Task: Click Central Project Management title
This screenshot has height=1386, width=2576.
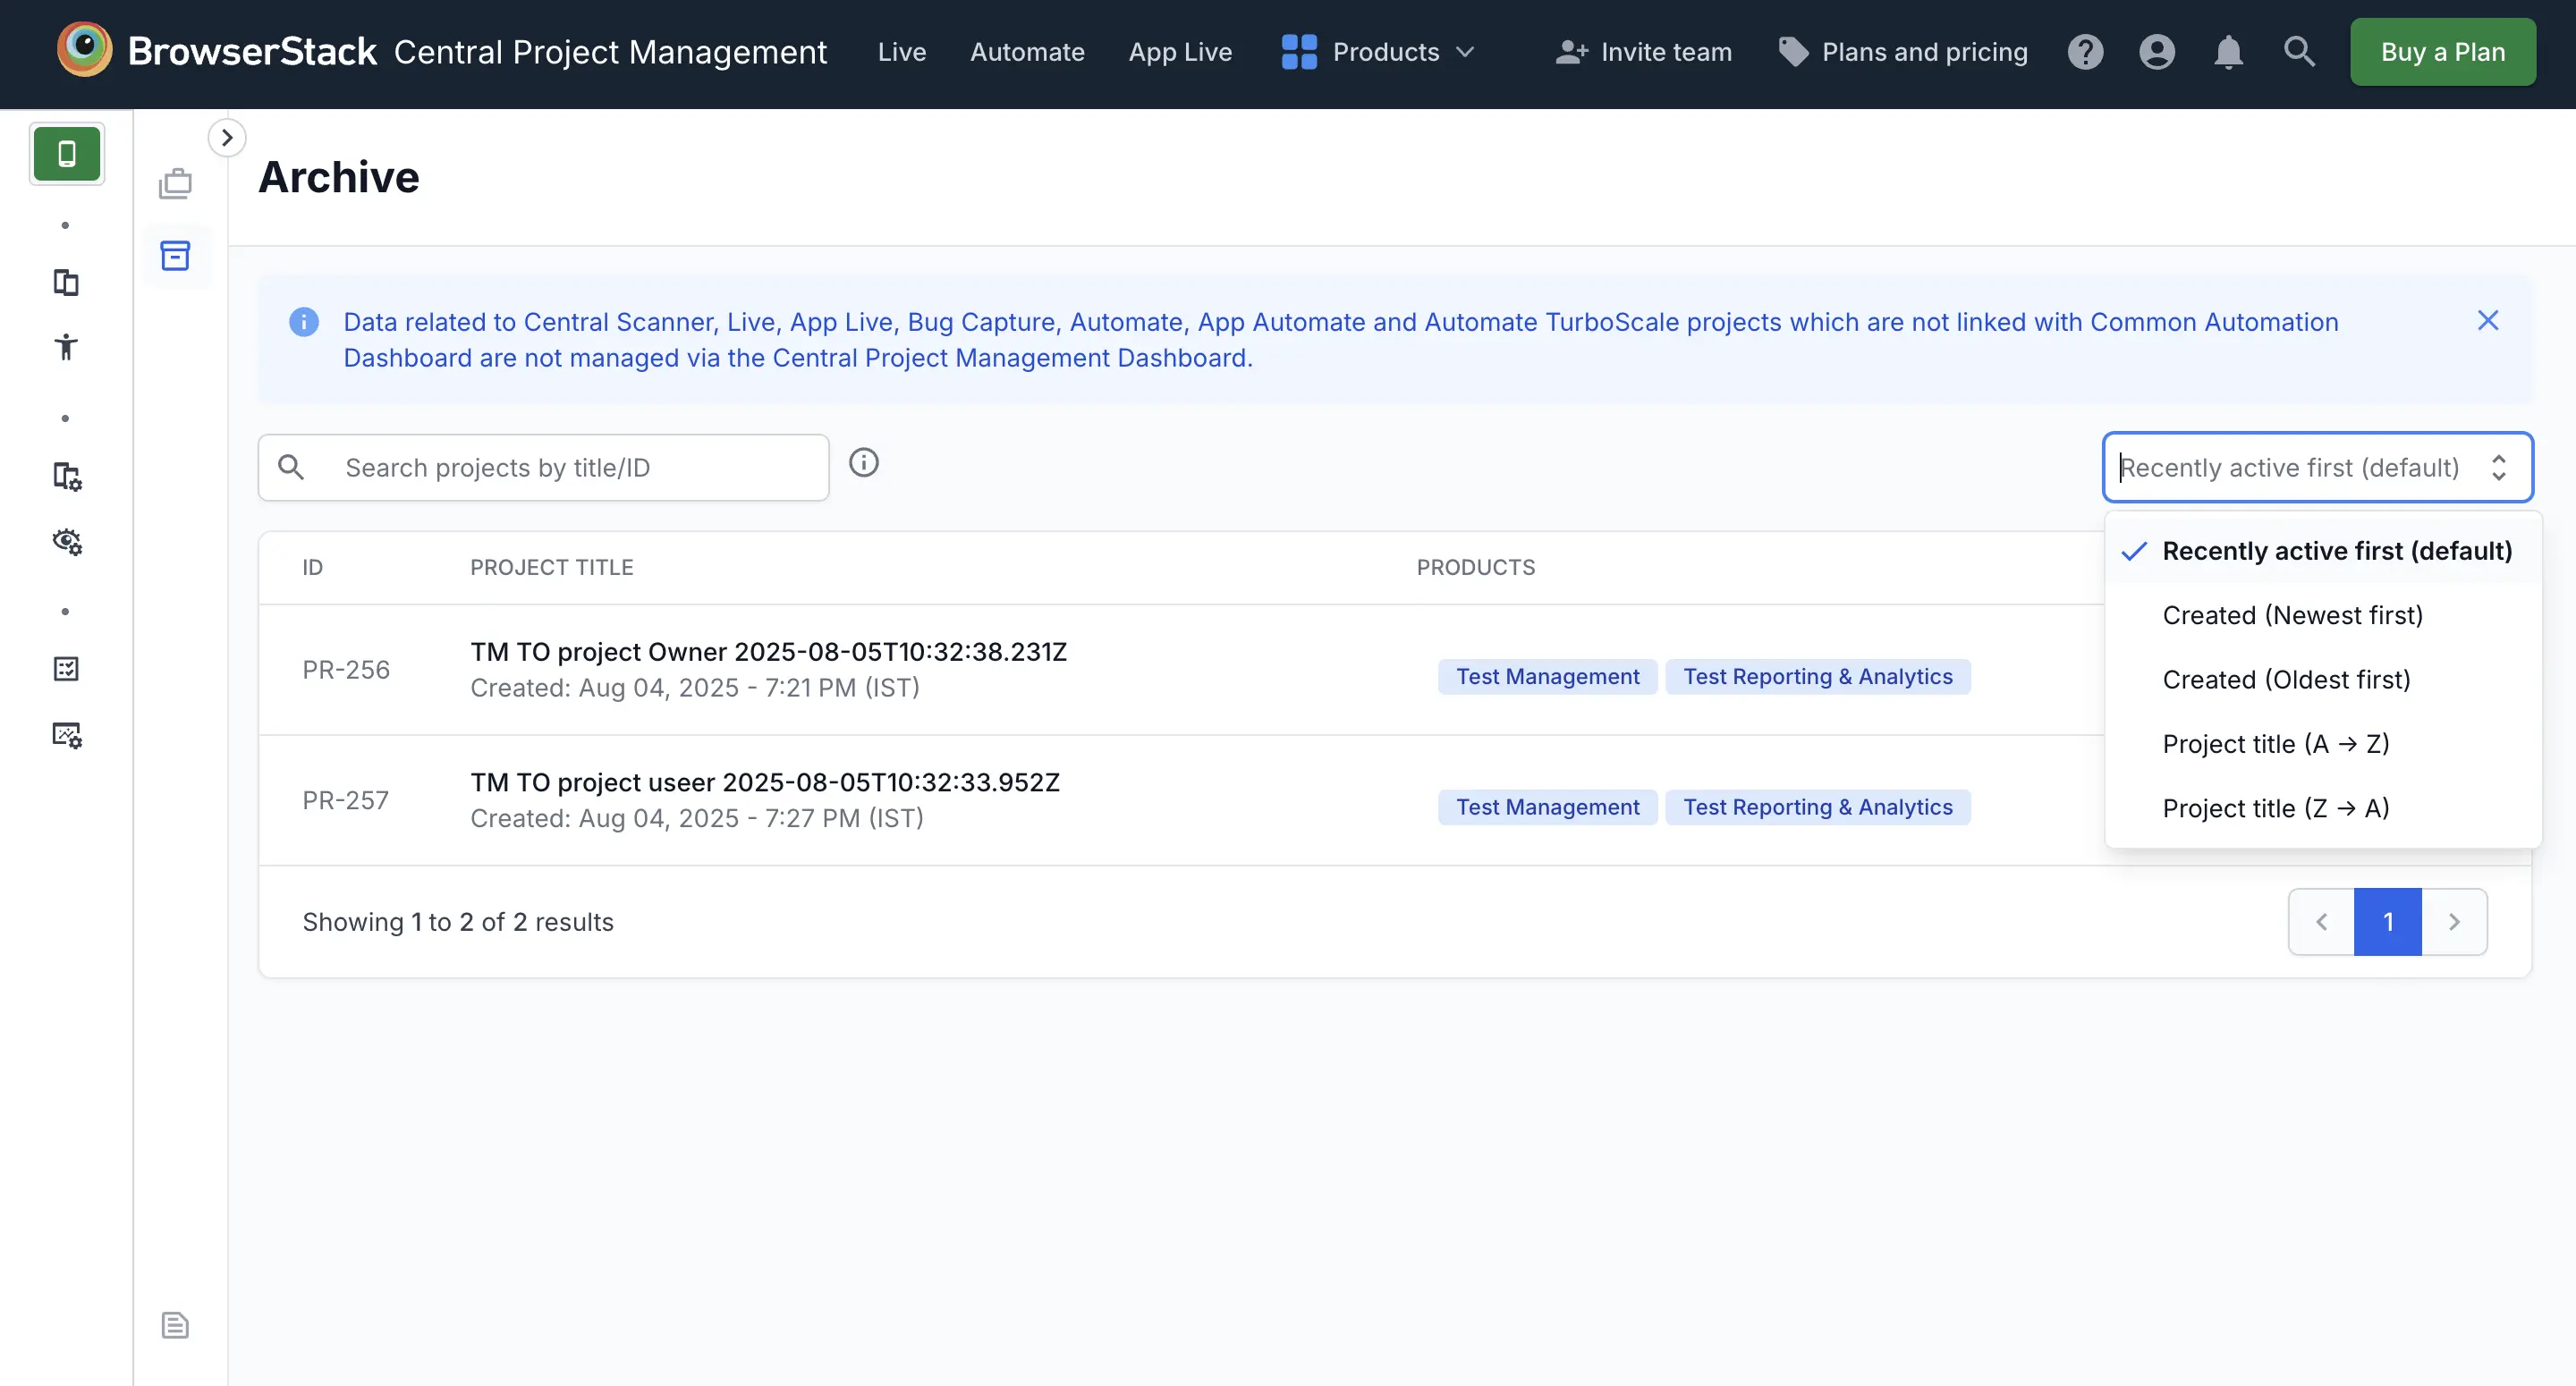Action: pyautogui.click(x=610, y=52)
